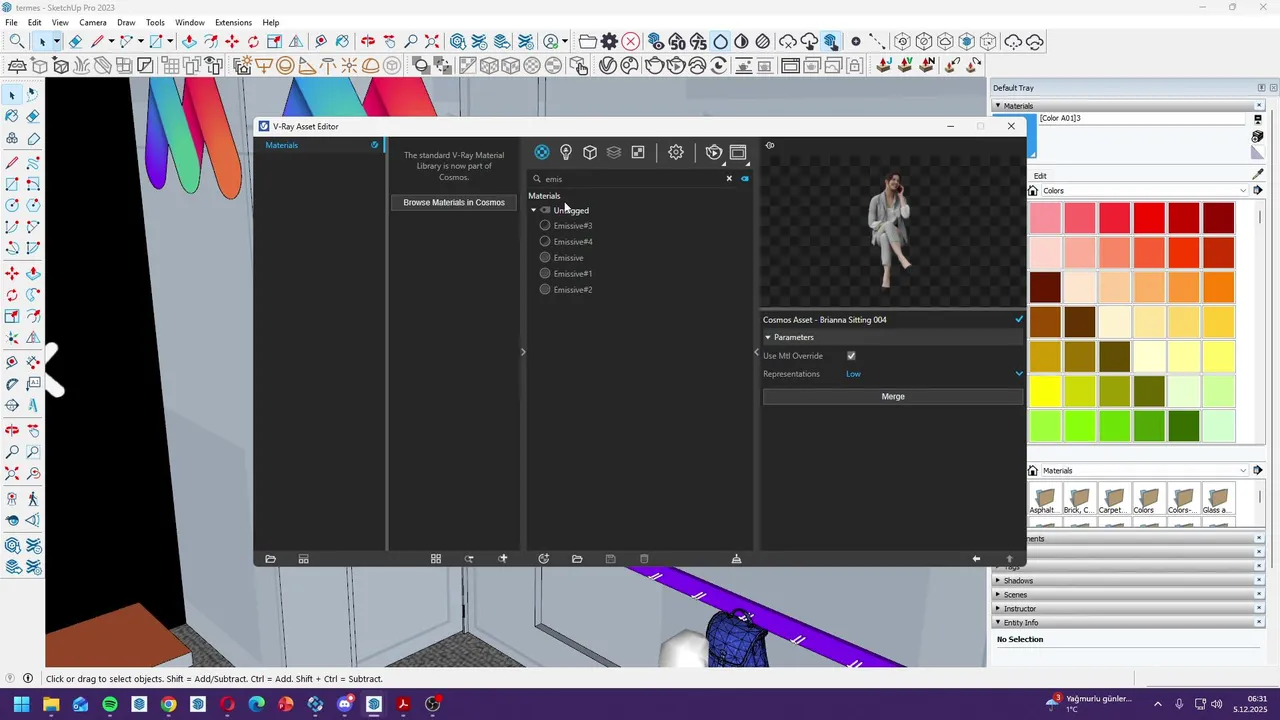Screen dimensions: 1280x720
Task: Select the Emissive#4 material entry
Action: coord(573,242)
